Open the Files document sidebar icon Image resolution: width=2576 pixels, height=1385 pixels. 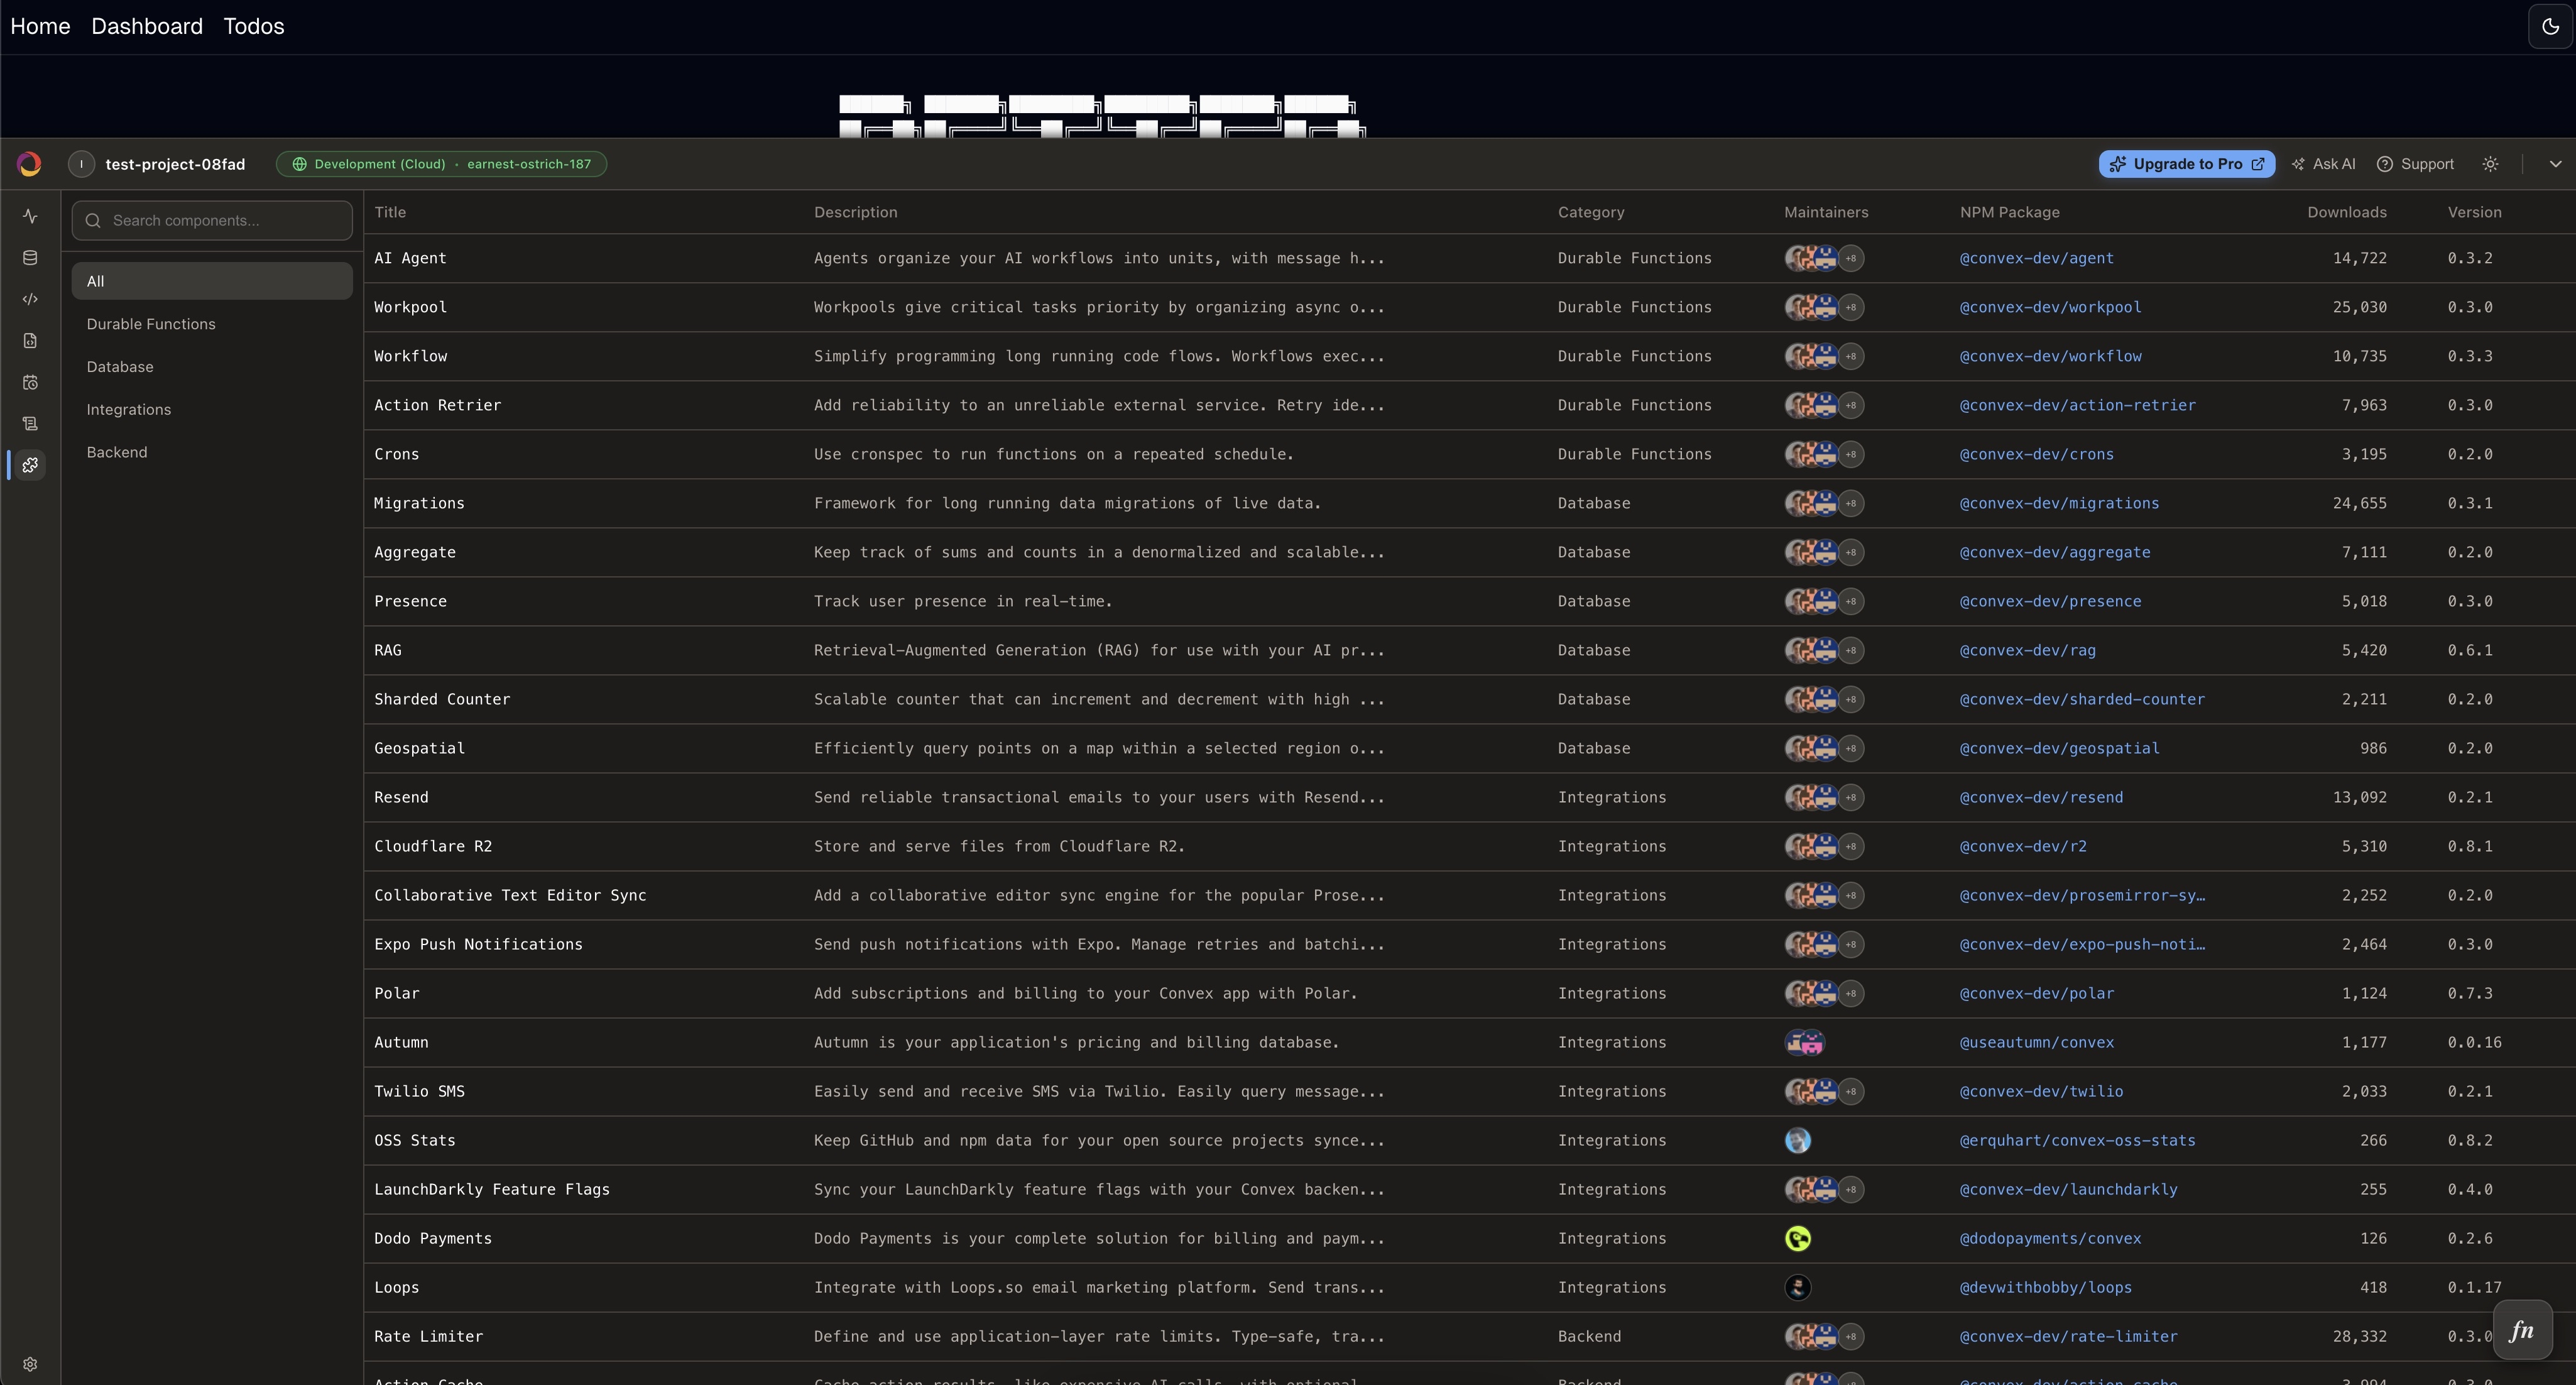point(30,341)
